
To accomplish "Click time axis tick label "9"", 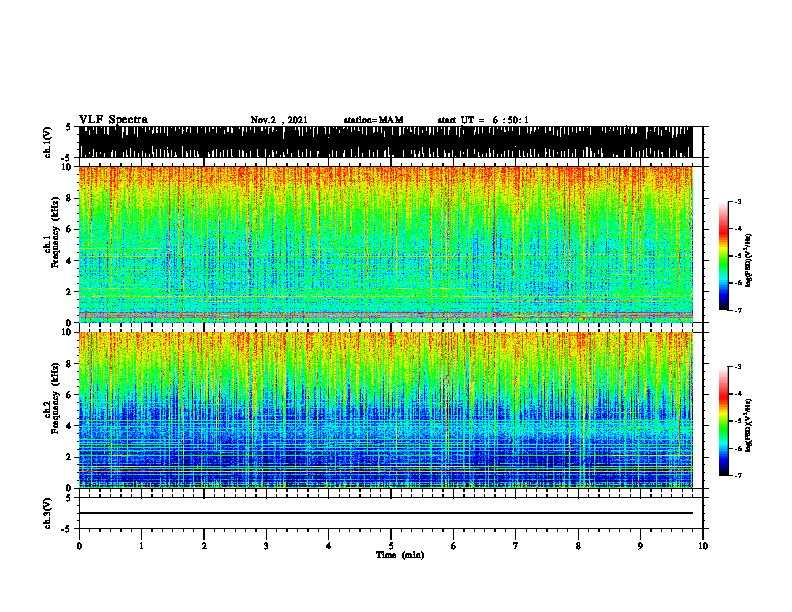I will pyautogui.click(x=640, y=546).
